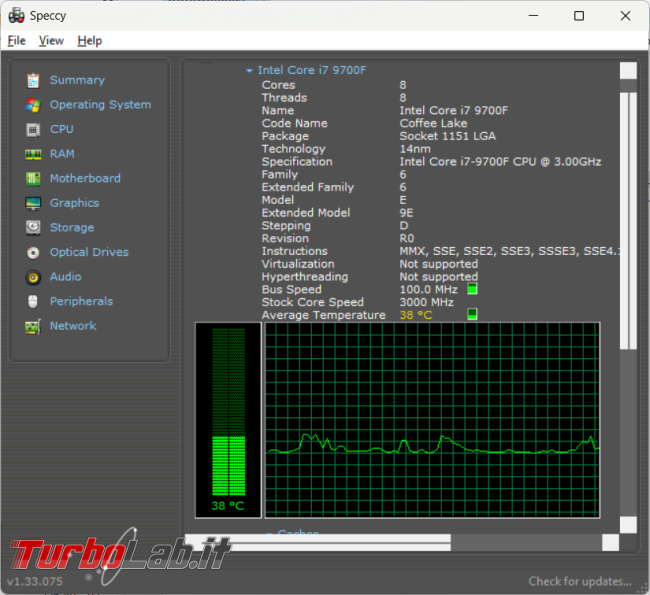Screen dimensions: 650x595
Task: Select the CPU section label
Action: tap(62, 129)
